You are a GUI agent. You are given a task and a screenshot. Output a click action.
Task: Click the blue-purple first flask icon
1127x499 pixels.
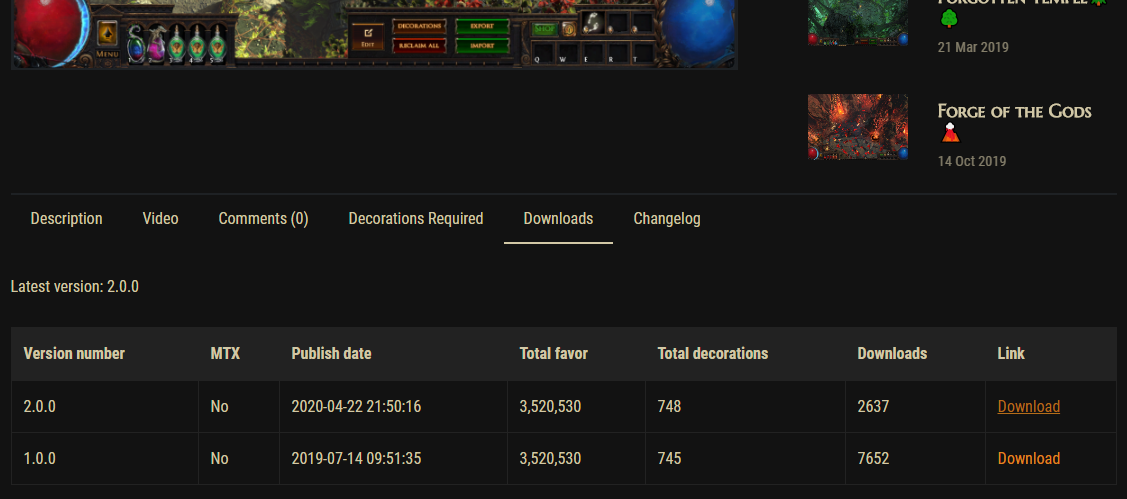point(135,43)
